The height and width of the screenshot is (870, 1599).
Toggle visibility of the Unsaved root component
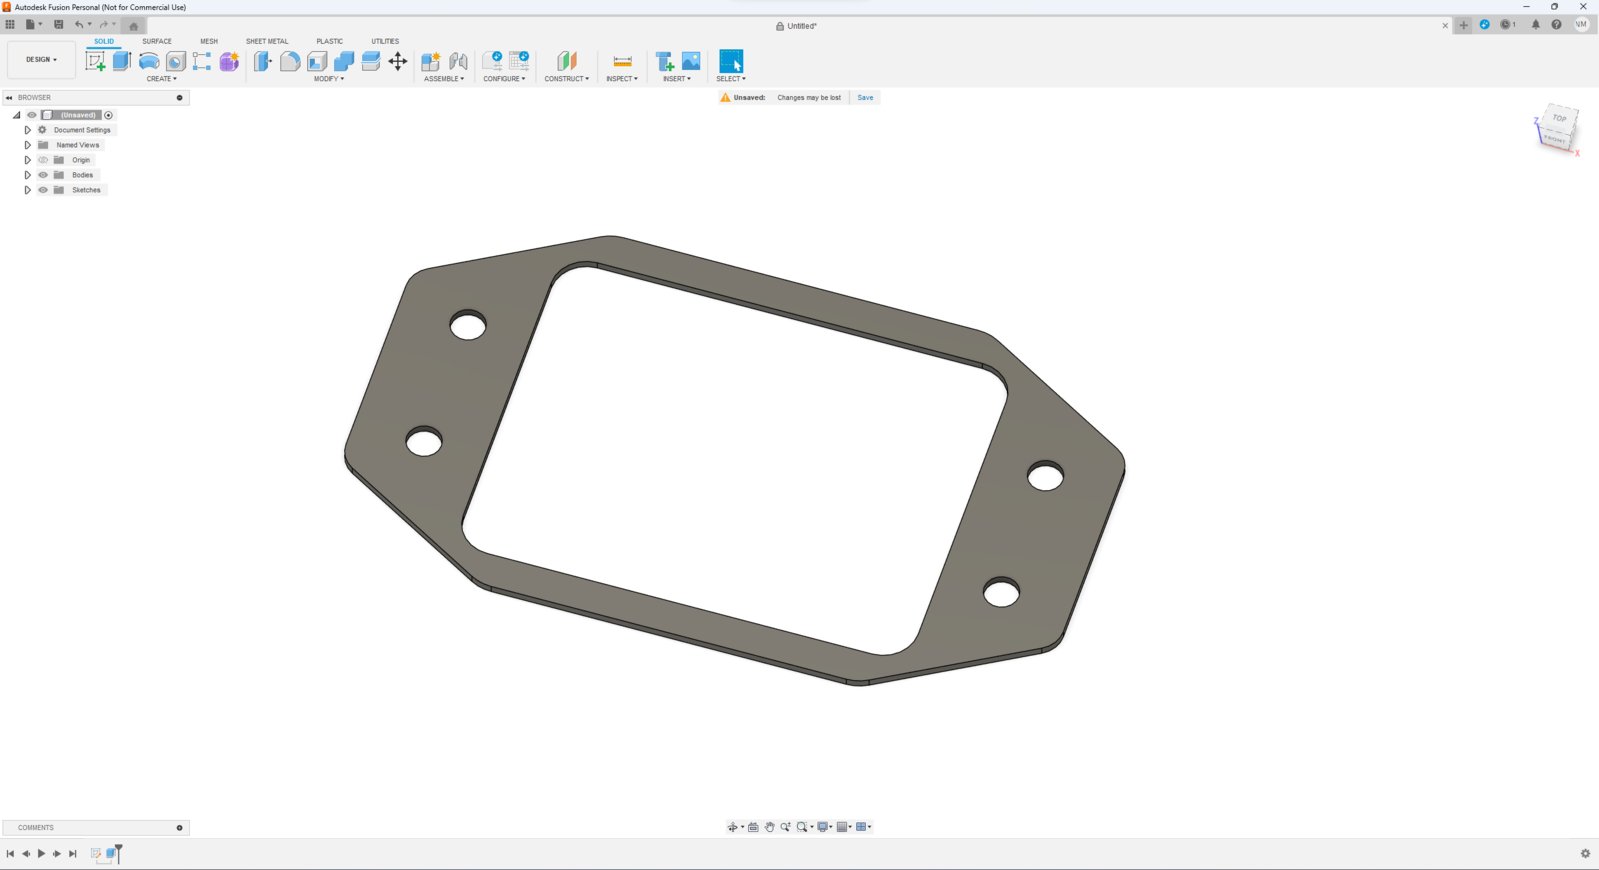32,115
